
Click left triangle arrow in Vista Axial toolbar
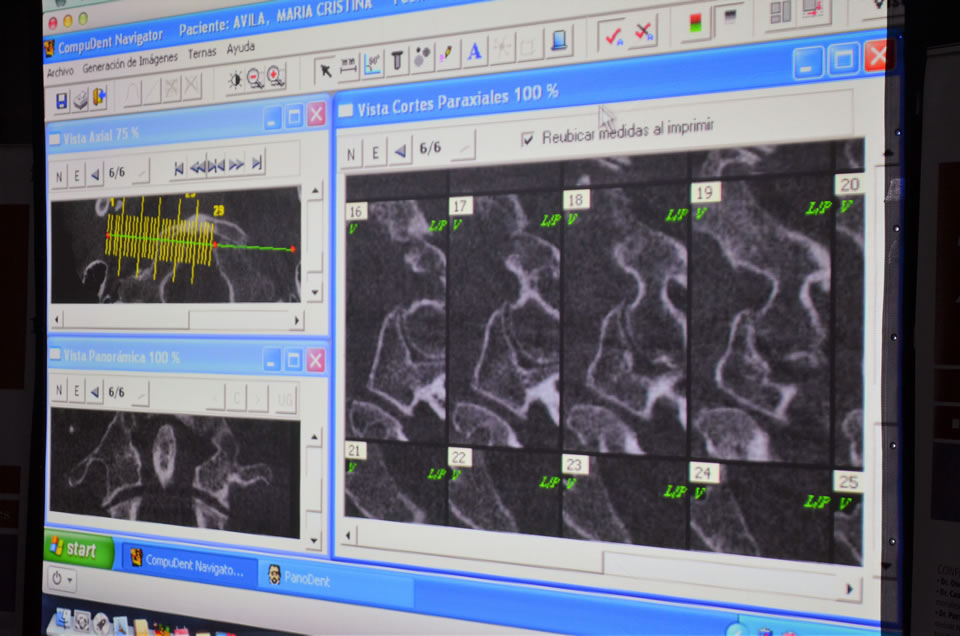point(94,174)
